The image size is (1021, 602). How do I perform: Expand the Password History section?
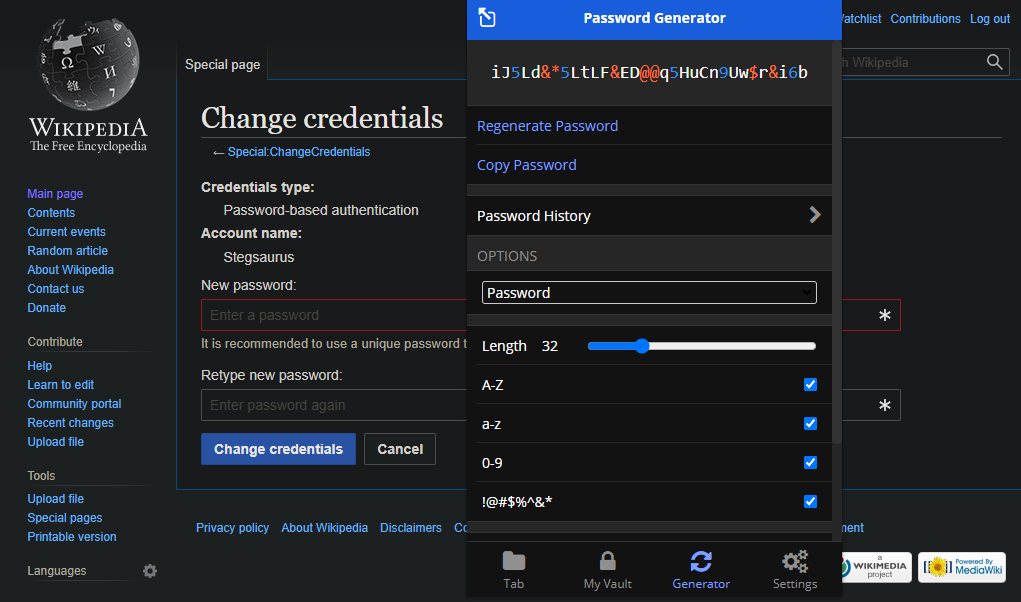coord(649,215)
